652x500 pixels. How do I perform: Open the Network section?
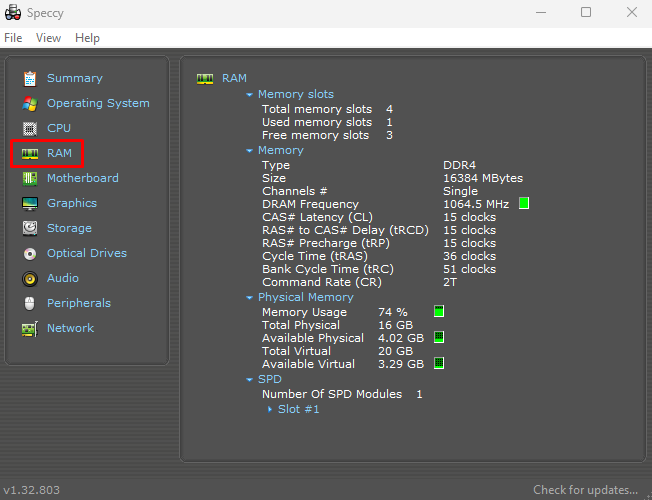pyautogui.click(x=70, y=328)
